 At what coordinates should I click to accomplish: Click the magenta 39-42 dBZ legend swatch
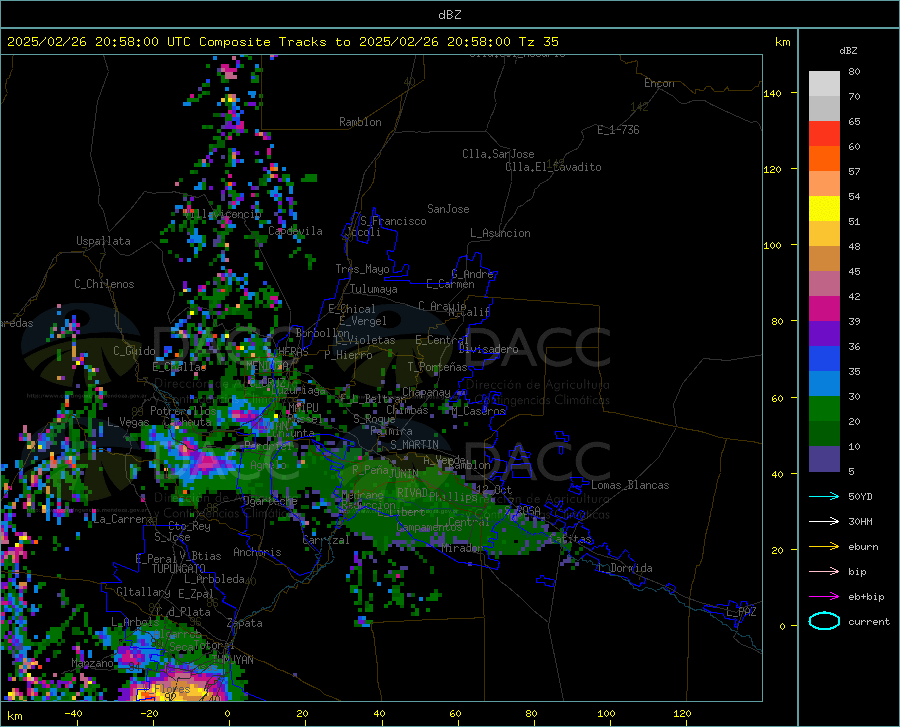(x=824, y=309)
